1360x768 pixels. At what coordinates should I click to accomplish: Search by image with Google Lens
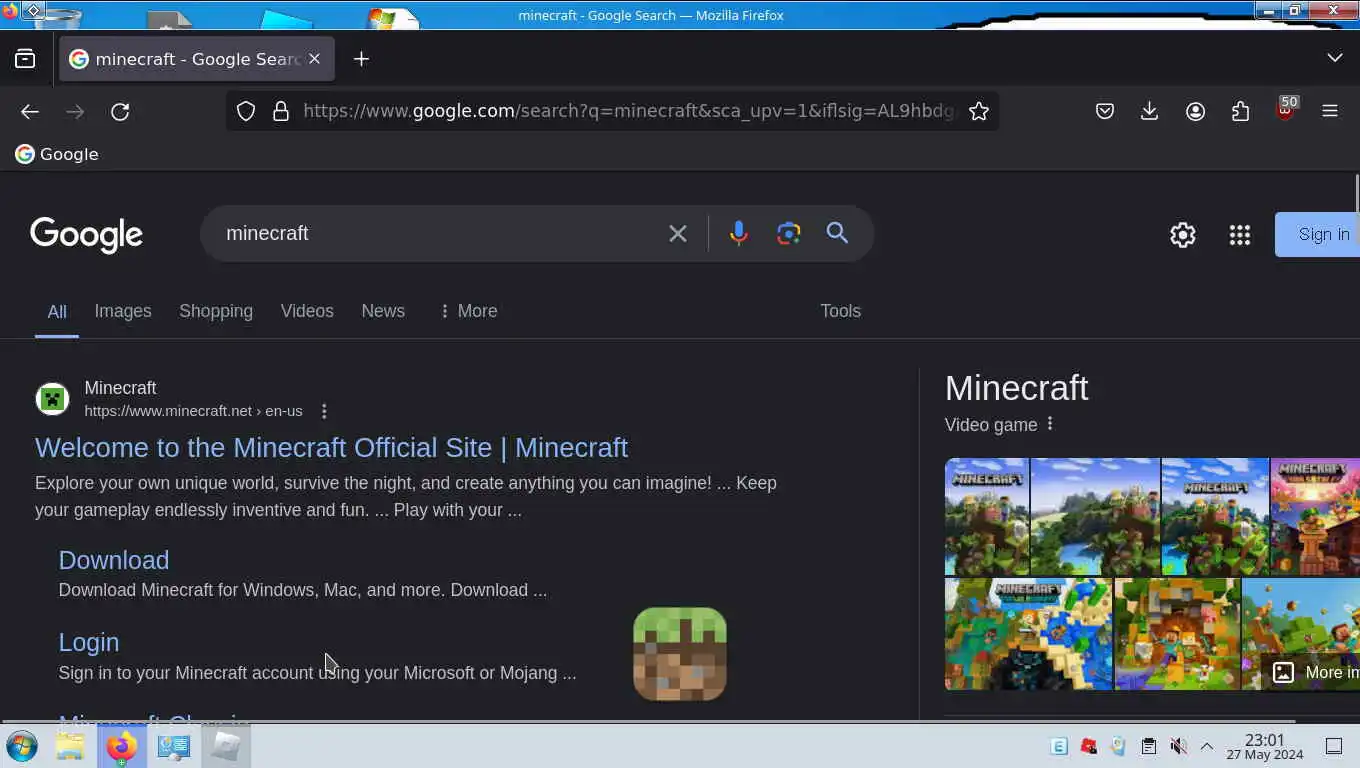(789, 233)
